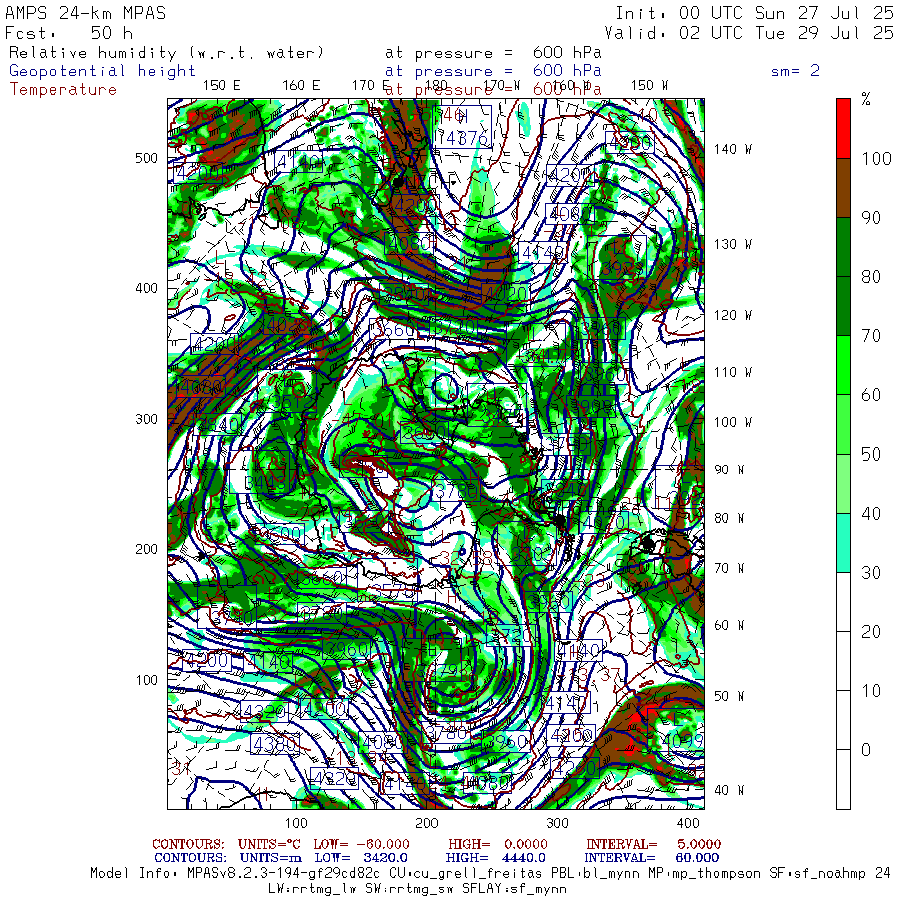
Task: Click the '50' label beside the colorbar
Action: pyautogui.click(x=871, y=455)
